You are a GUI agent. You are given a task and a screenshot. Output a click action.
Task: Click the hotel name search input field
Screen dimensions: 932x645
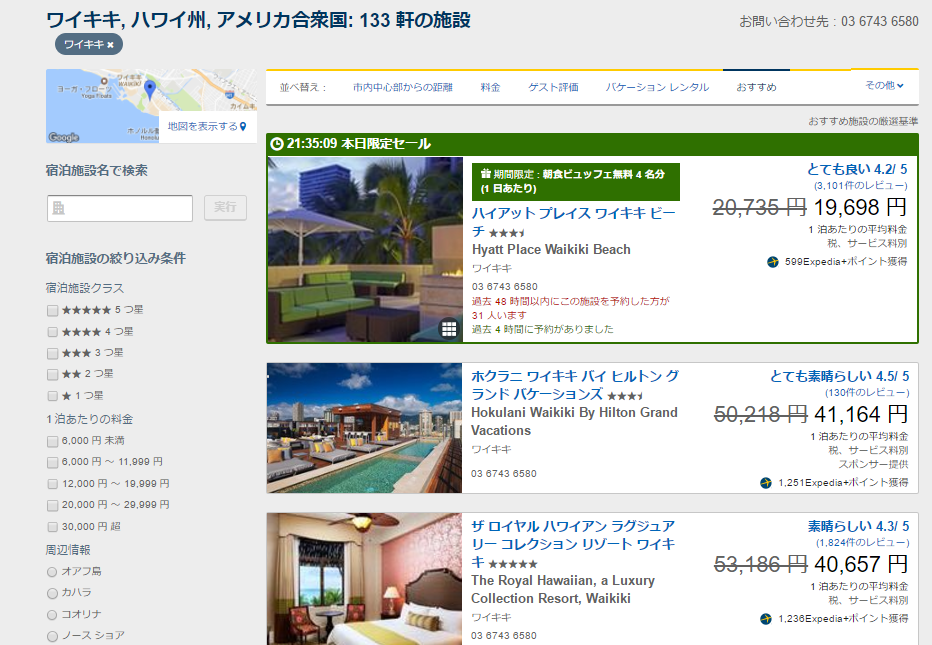(x=120, y=208)
